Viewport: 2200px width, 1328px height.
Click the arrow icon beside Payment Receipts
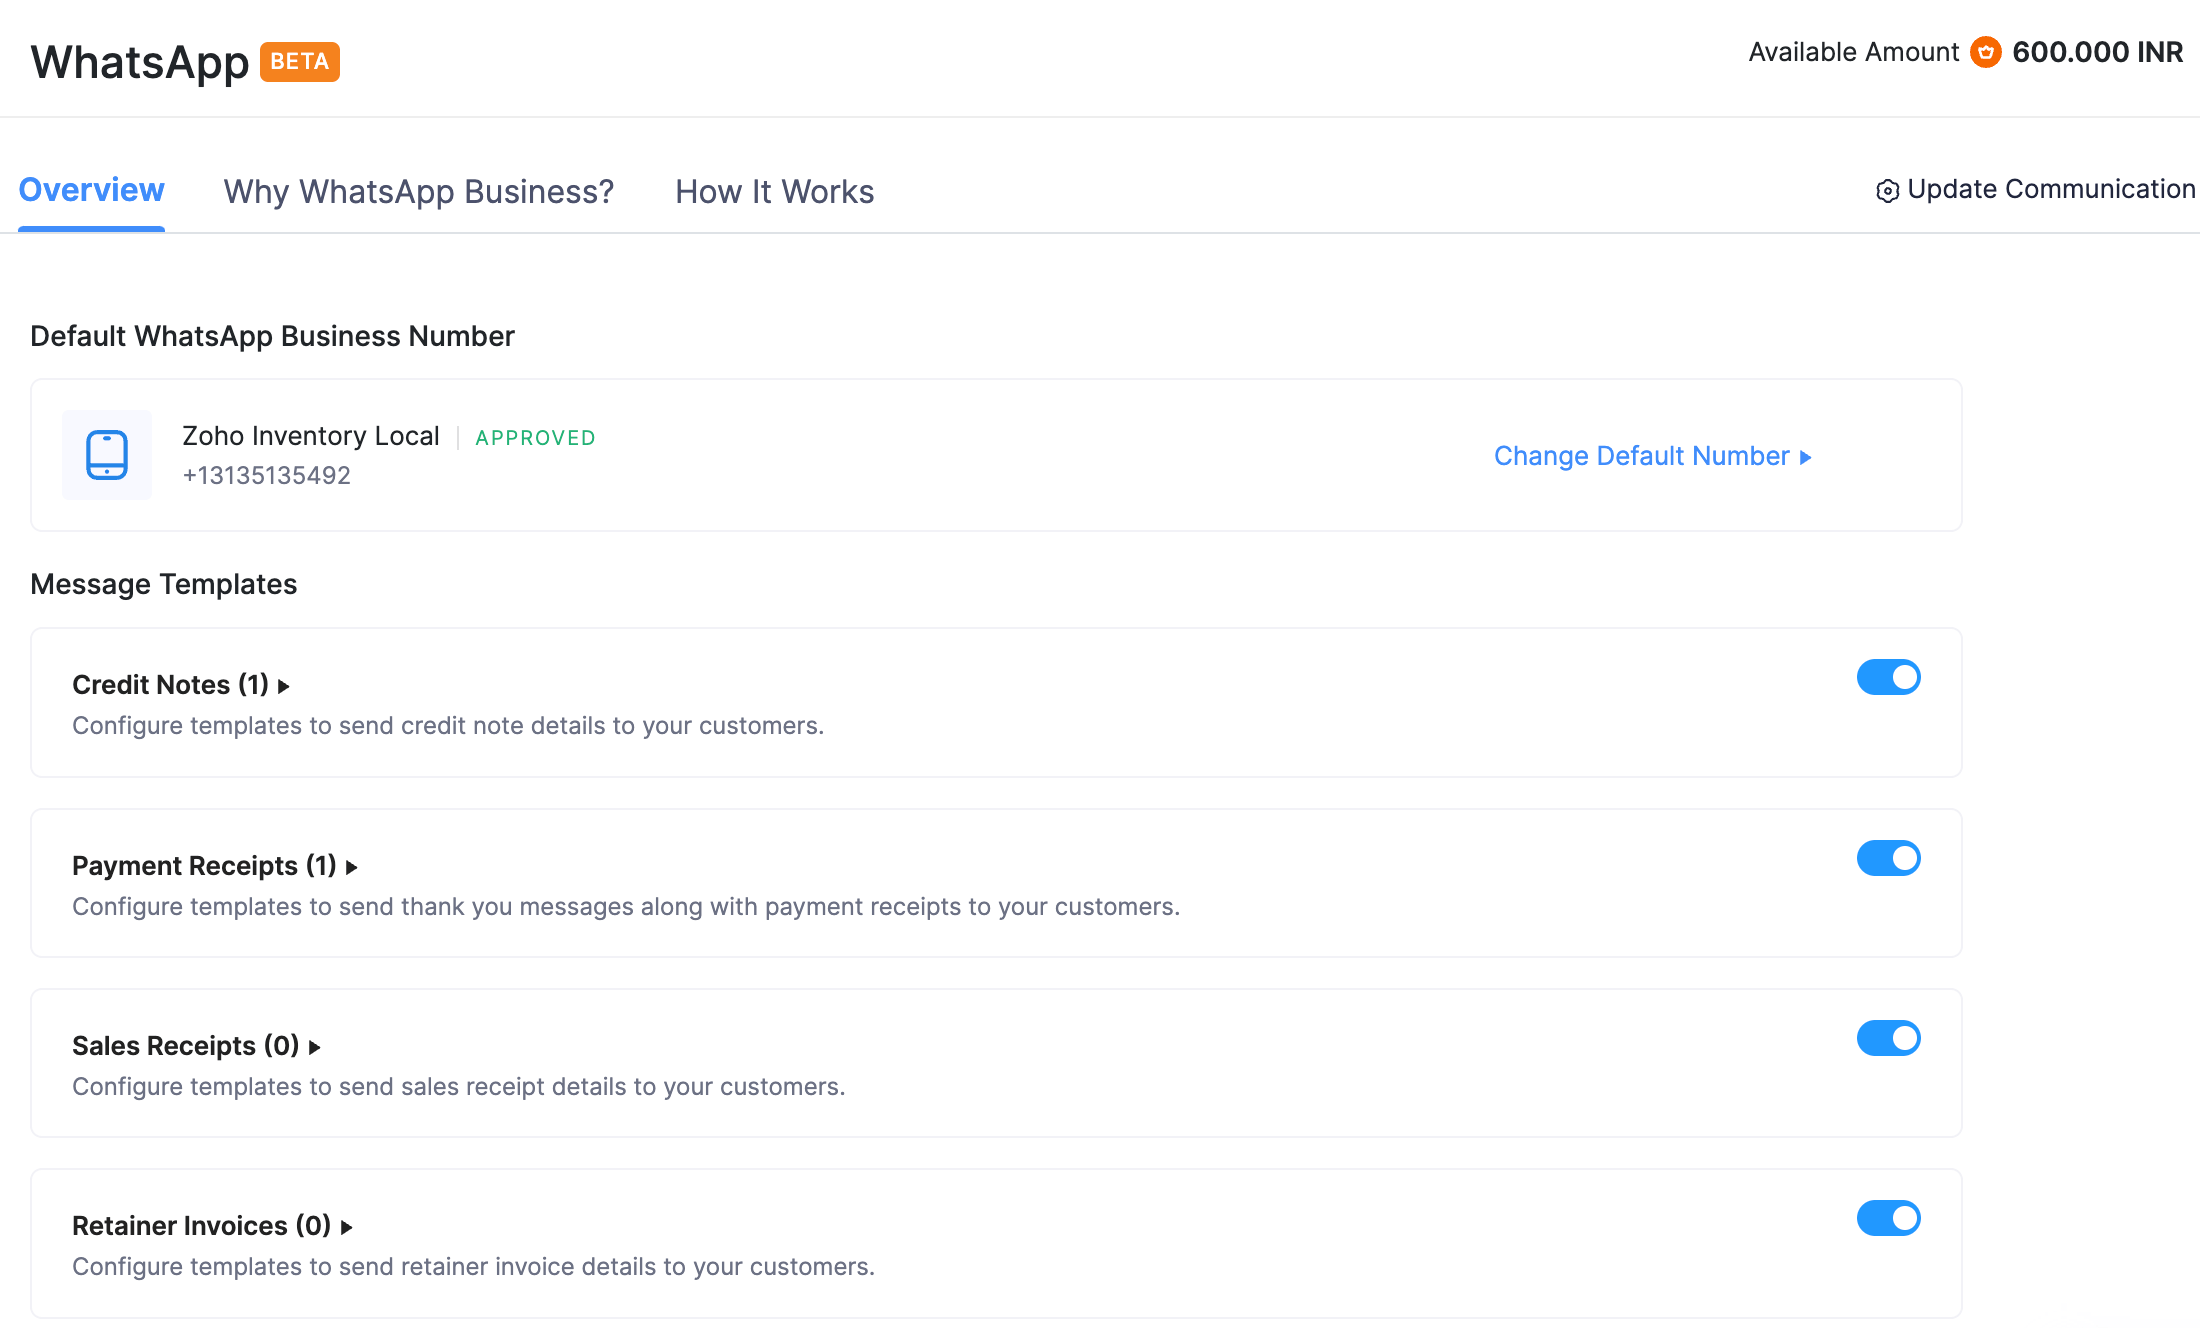(x=350, y=867)
